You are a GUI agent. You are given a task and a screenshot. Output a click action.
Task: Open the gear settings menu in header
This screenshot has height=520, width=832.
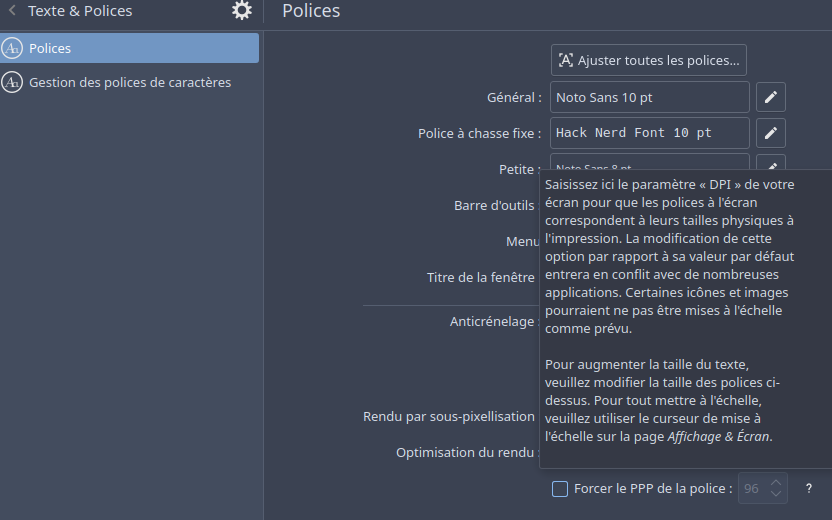(242, 11)
